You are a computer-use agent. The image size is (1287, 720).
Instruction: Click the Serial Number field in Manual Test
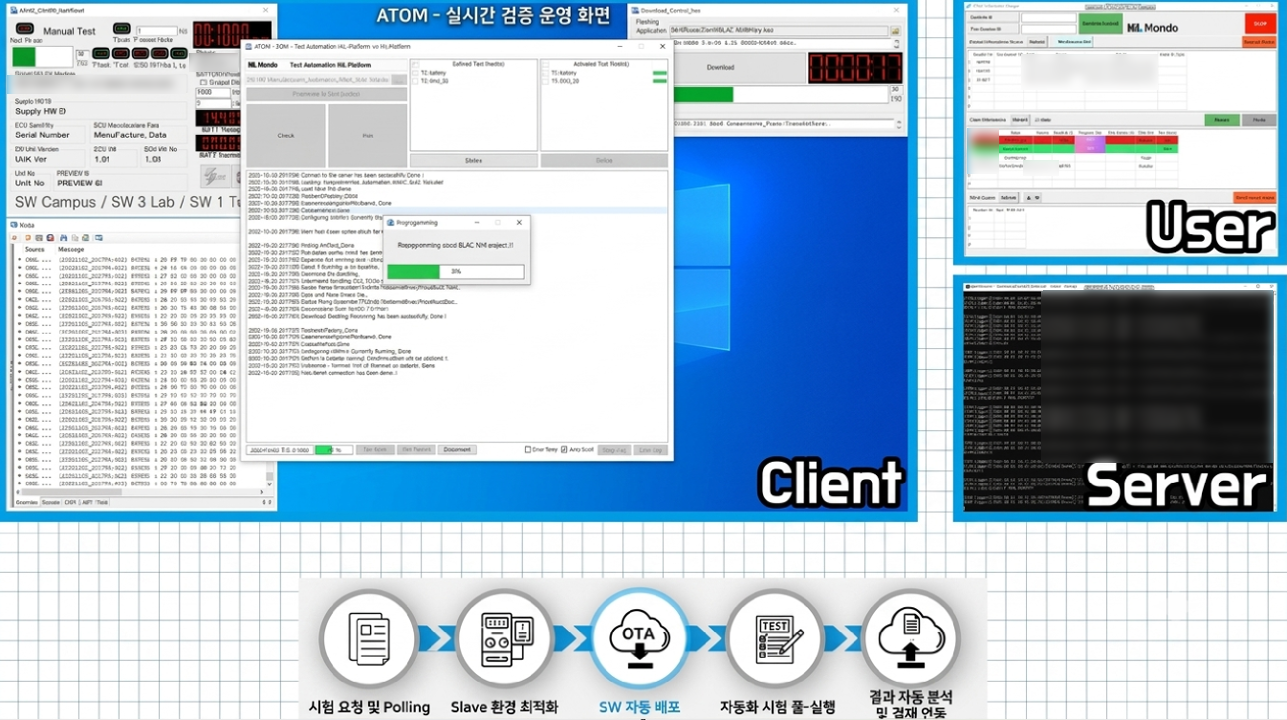[49, 134]
